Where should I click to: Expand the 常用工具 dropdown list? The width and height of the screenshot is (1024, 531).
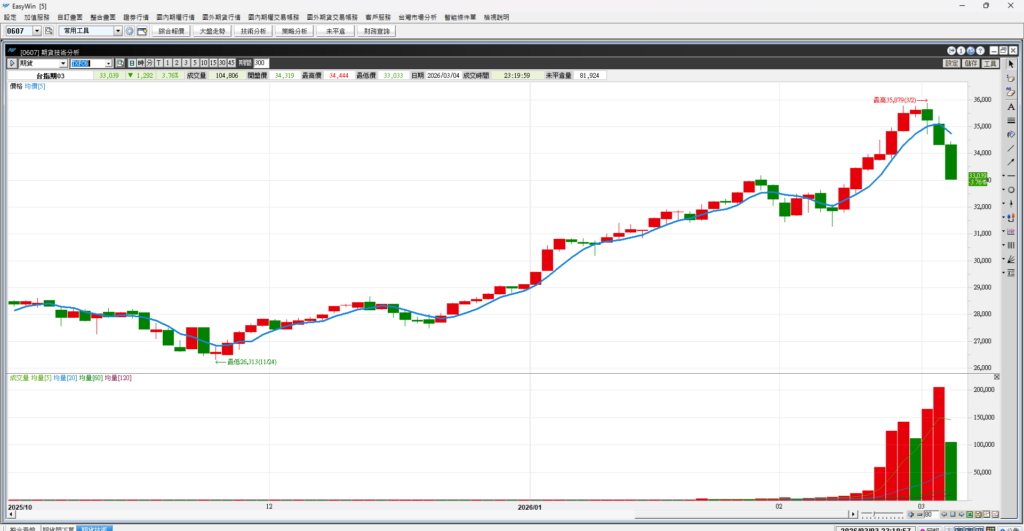tap(118, 31)
